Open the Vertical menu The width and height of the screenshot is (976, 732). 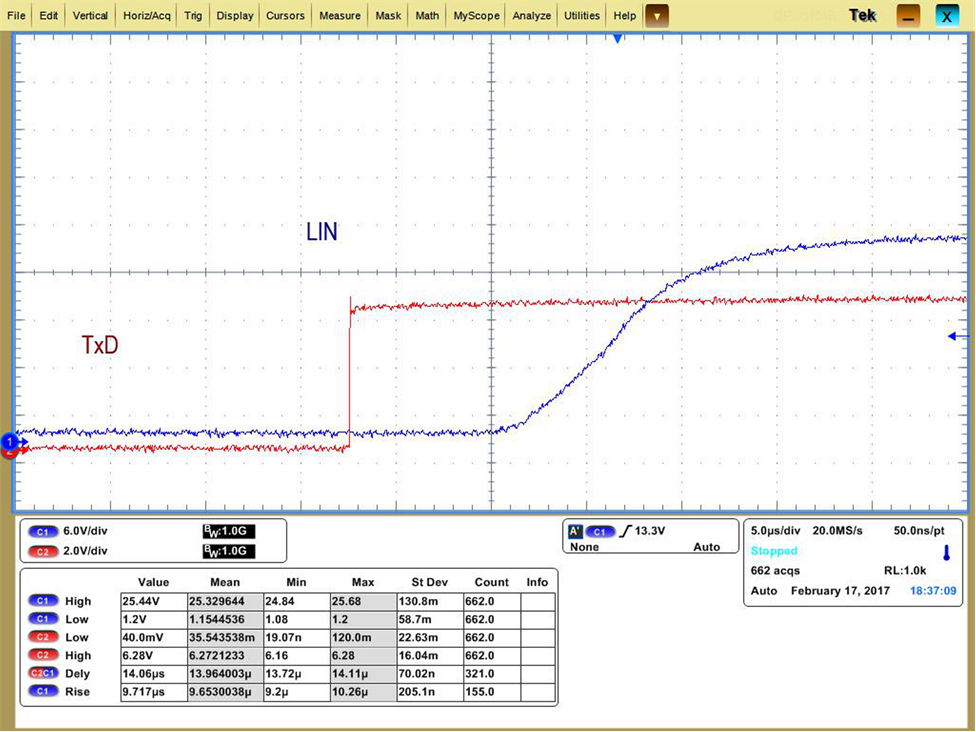click(91, 16)
